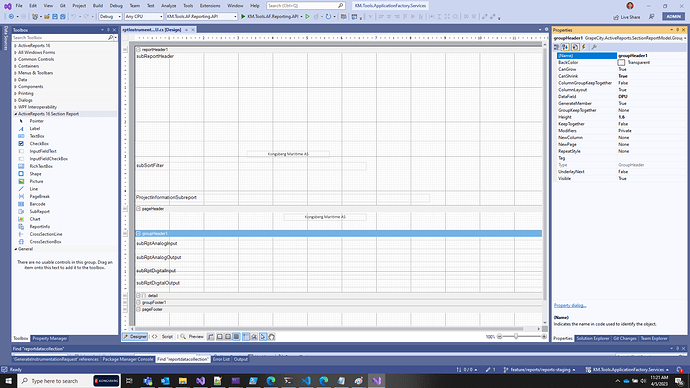Collapse the groupHeader1 section toggle

pos(138,234)
